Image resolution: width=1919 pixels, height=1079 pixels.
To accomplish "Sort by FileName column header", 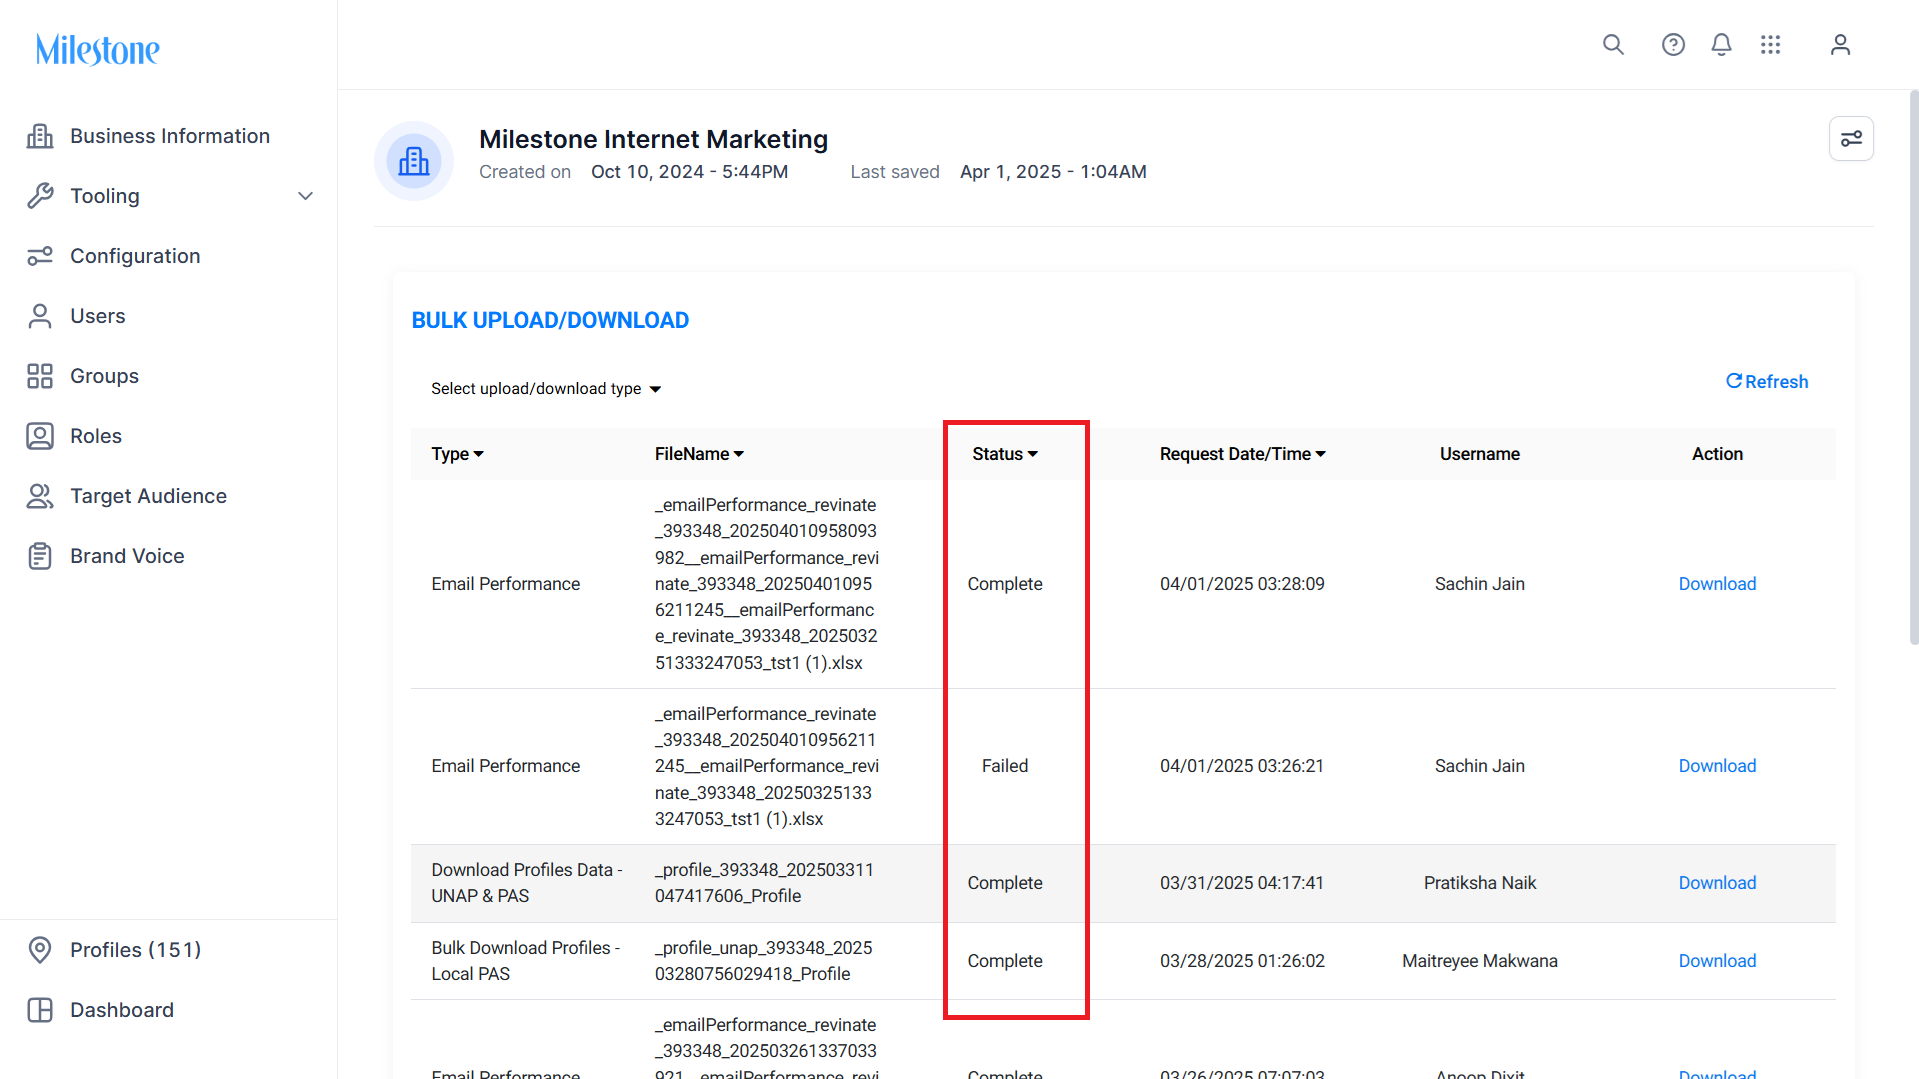I will point(699,454).
